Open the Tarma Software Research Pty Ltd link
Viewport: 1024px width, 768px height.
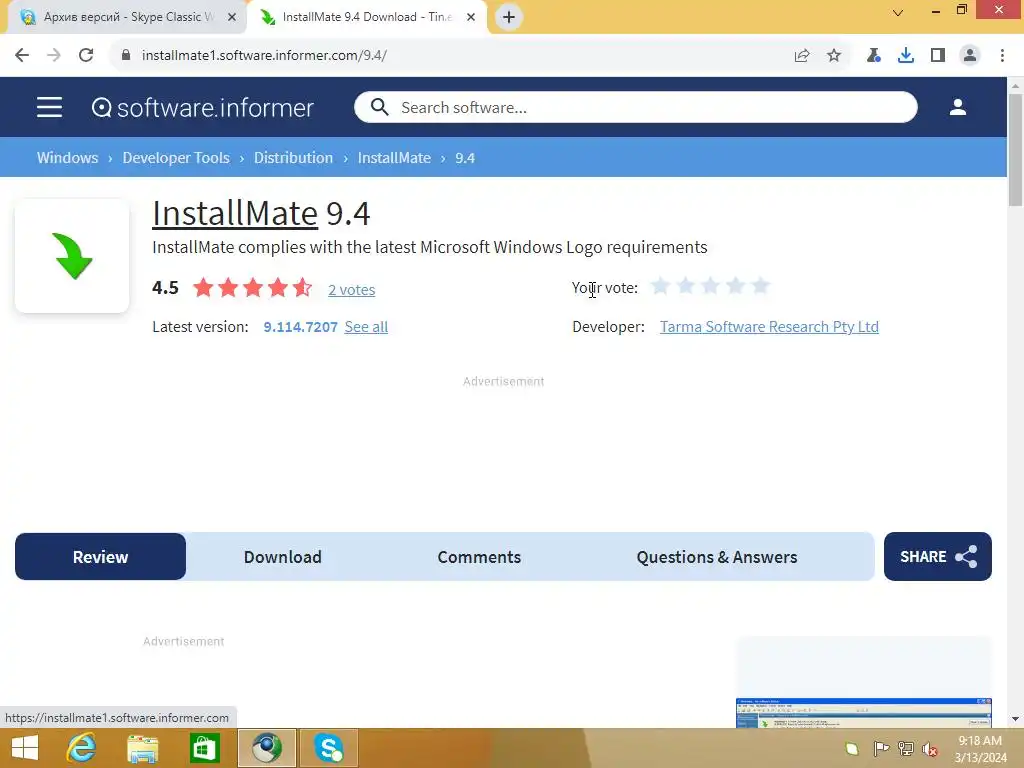click(769, 327)
